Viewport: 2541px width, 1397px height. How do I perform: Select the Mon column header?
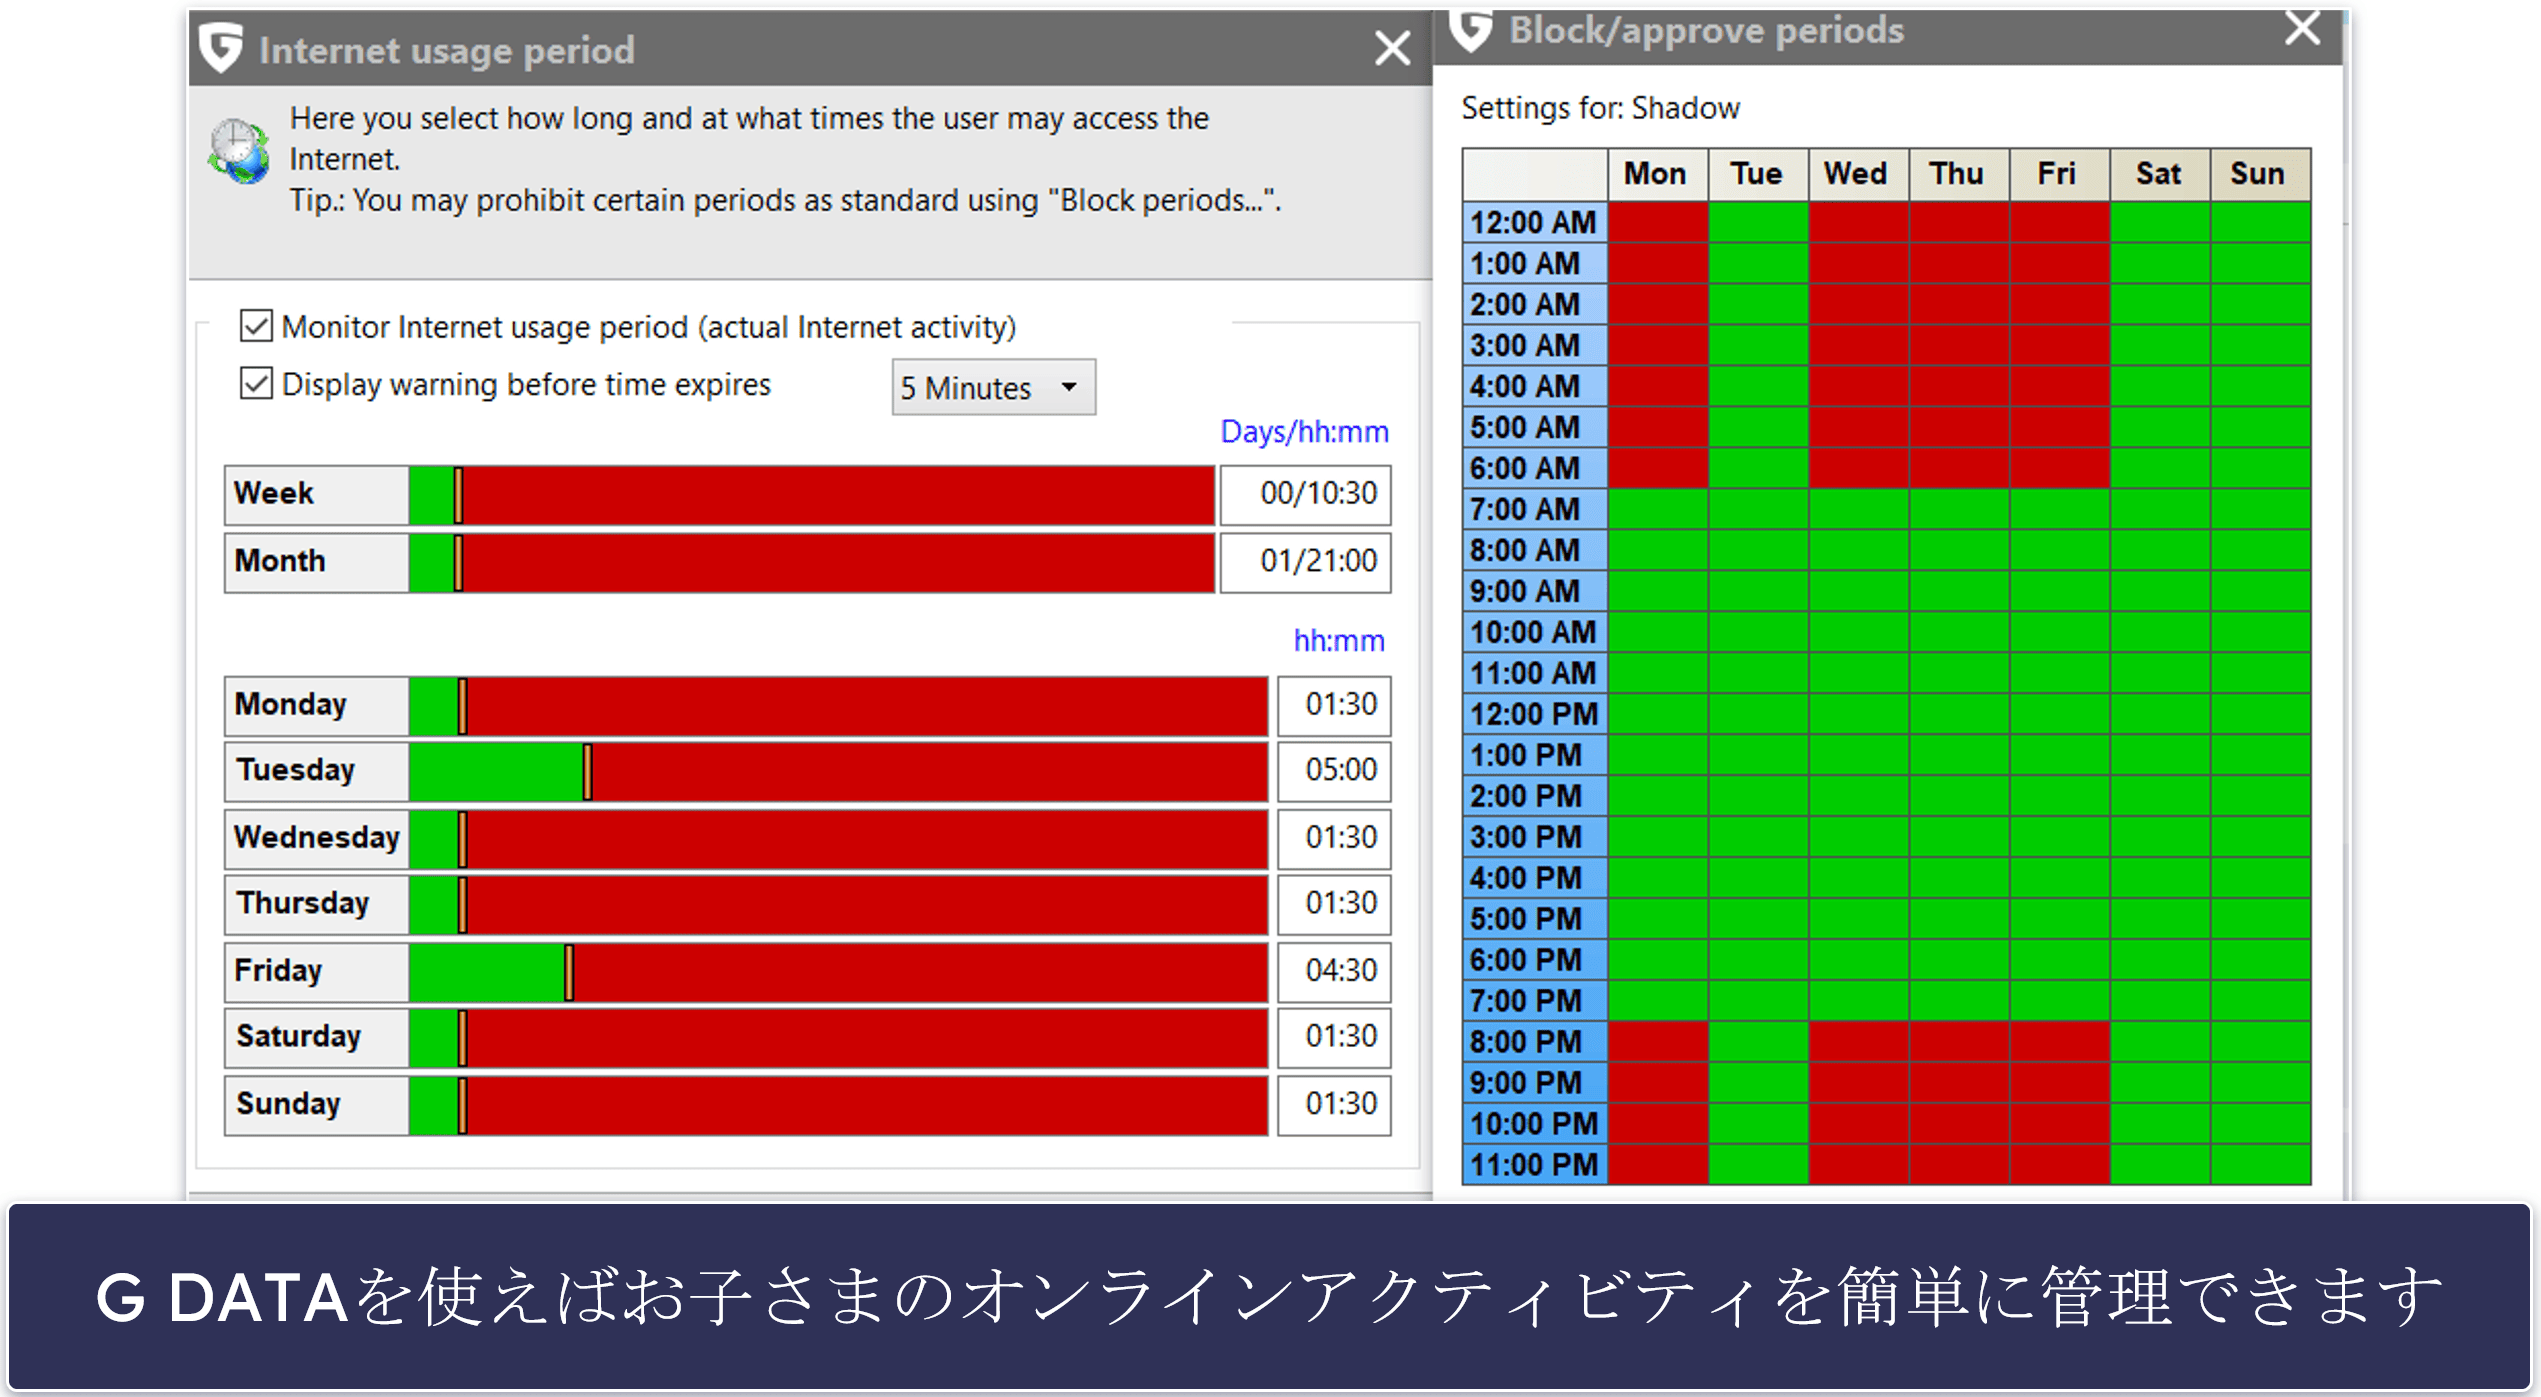pos(1657,174)
